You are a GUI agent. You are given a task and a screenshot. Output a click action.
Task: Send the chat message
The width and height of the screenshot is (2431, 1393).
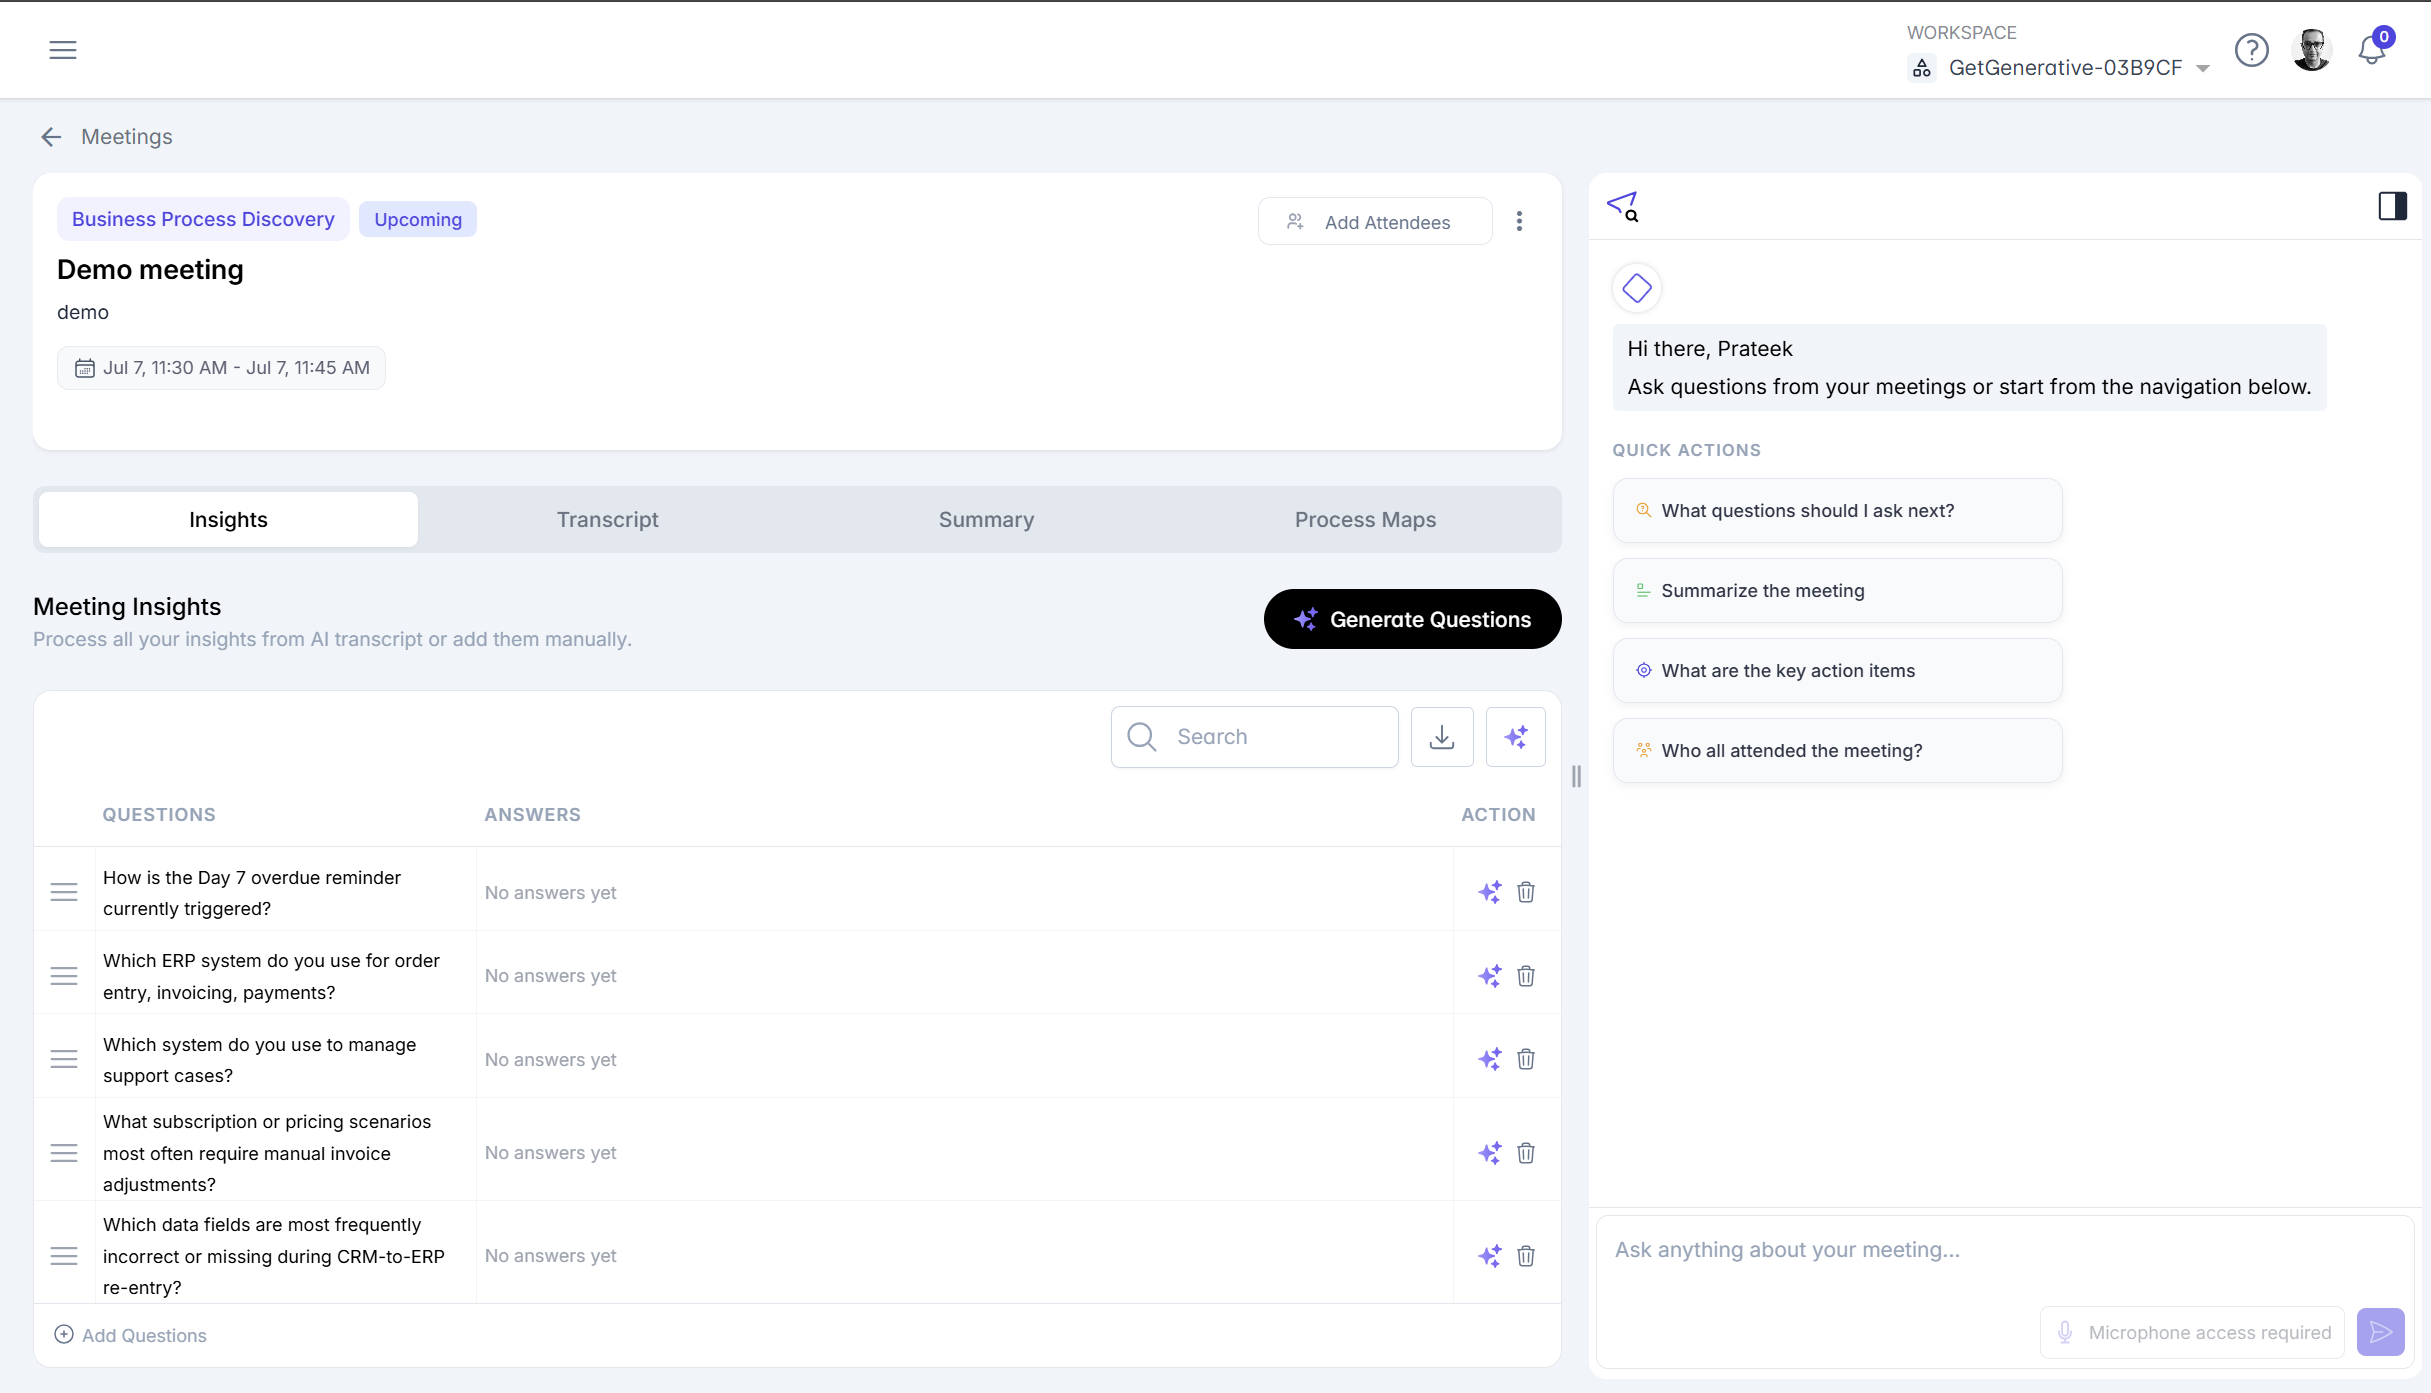click(2380, 1333)
